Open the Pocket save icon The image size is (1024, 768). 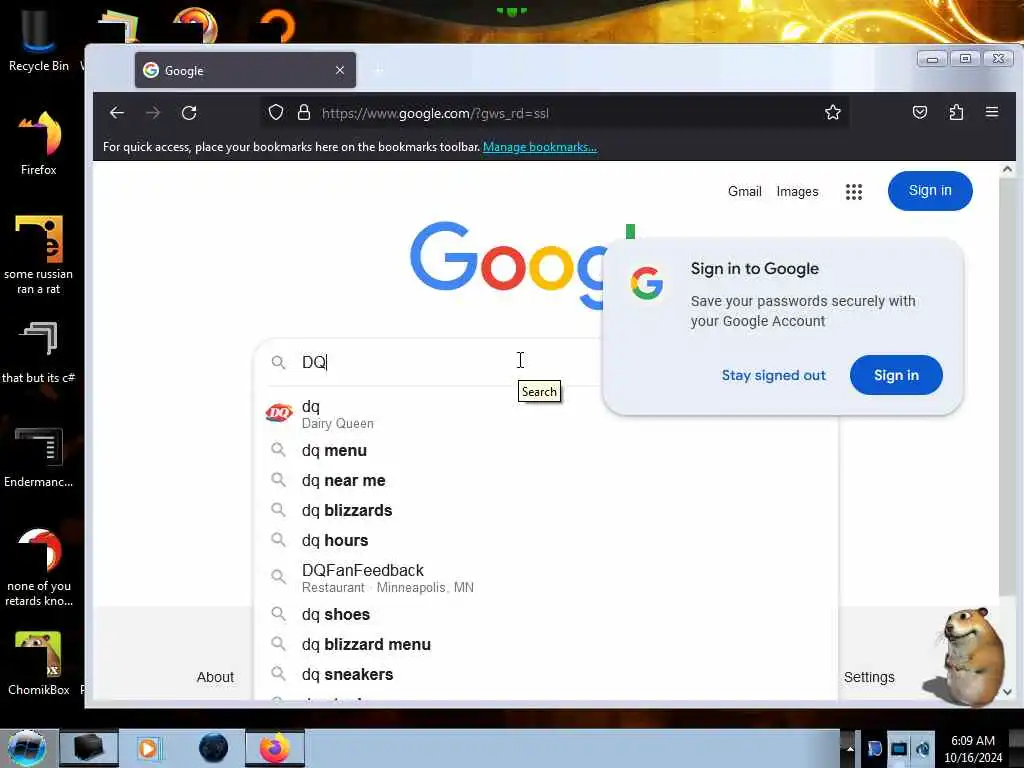click(x=920, y=113)
